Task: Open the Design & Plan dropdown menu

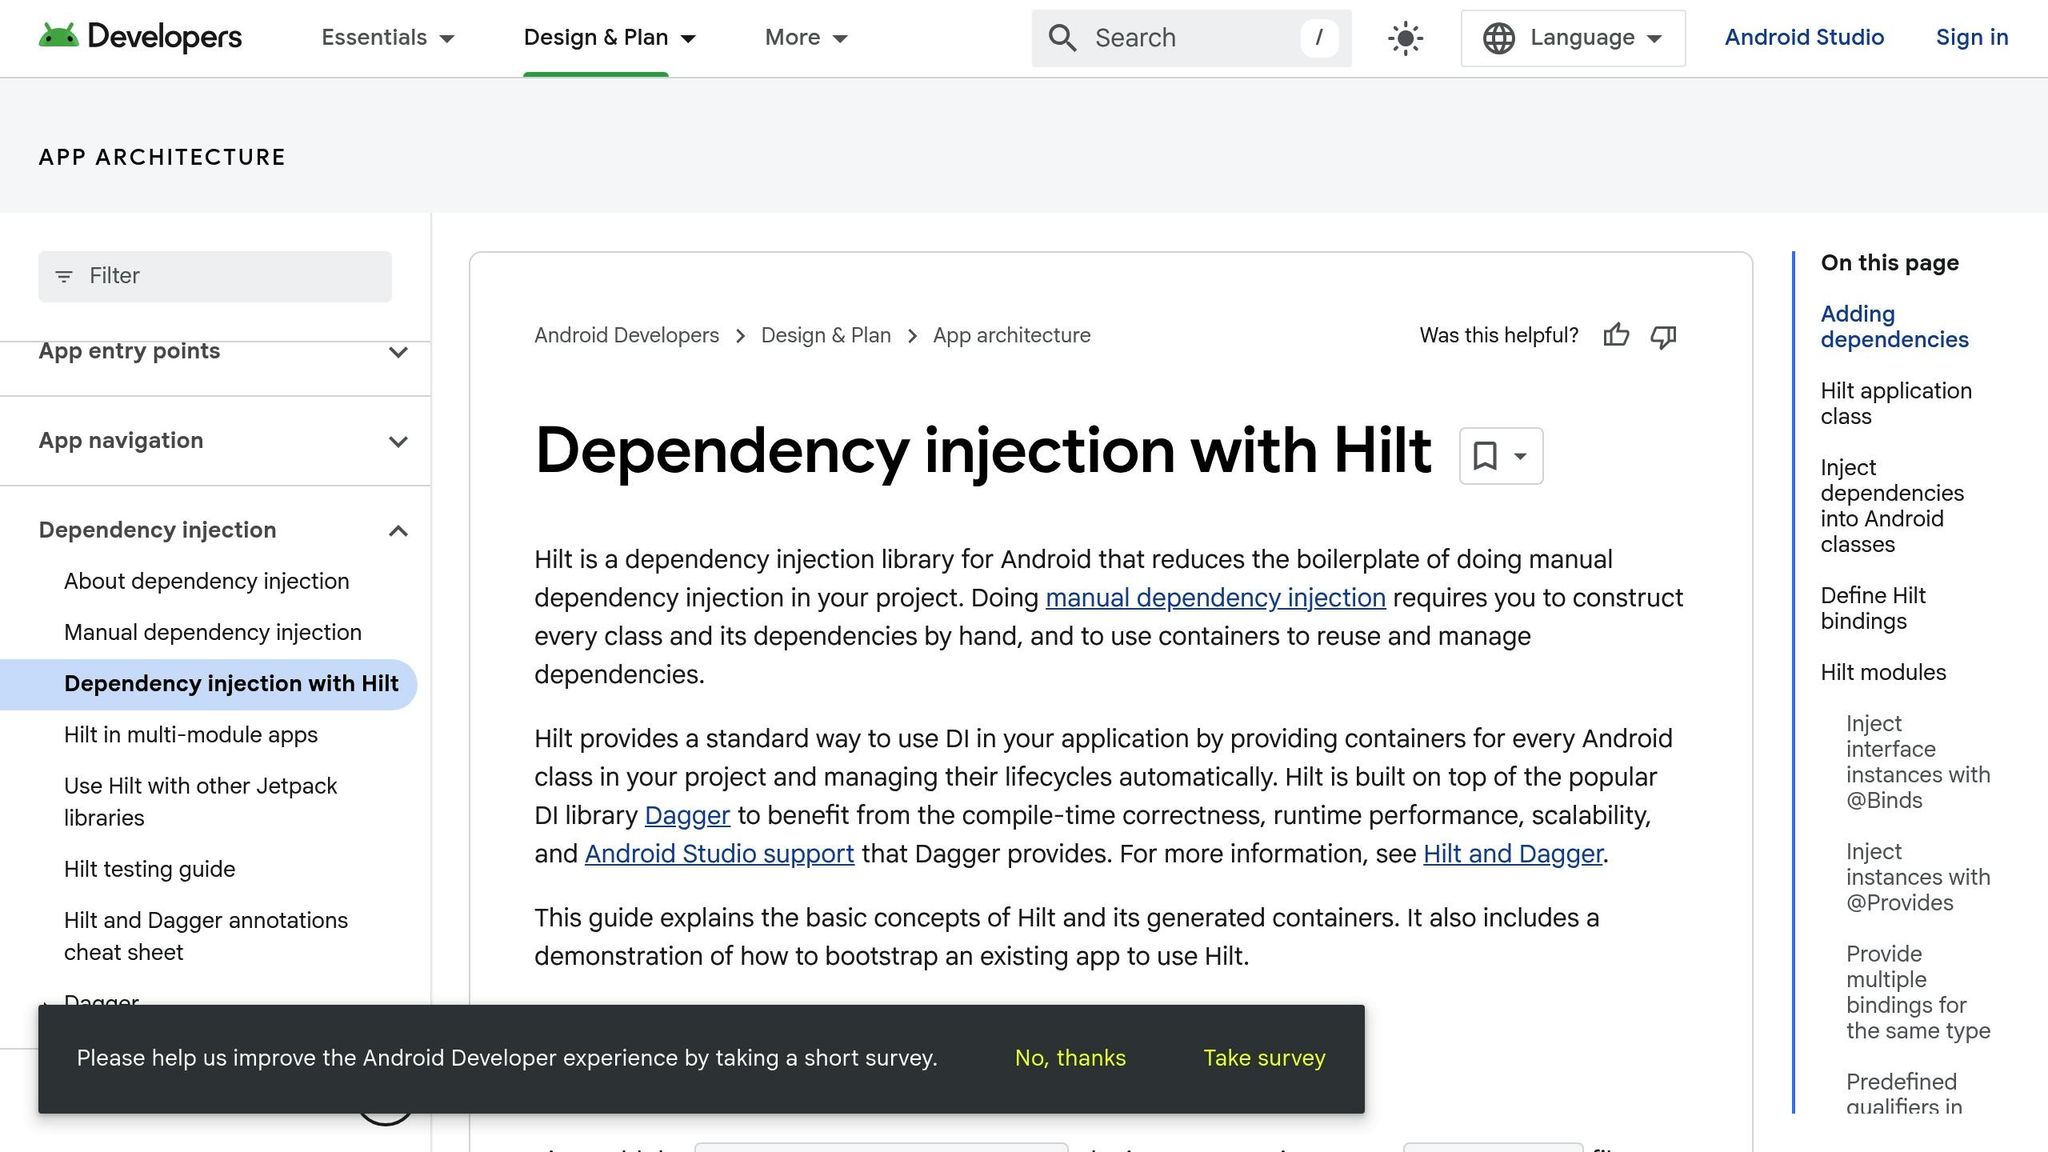Action: tap(610, 38)
